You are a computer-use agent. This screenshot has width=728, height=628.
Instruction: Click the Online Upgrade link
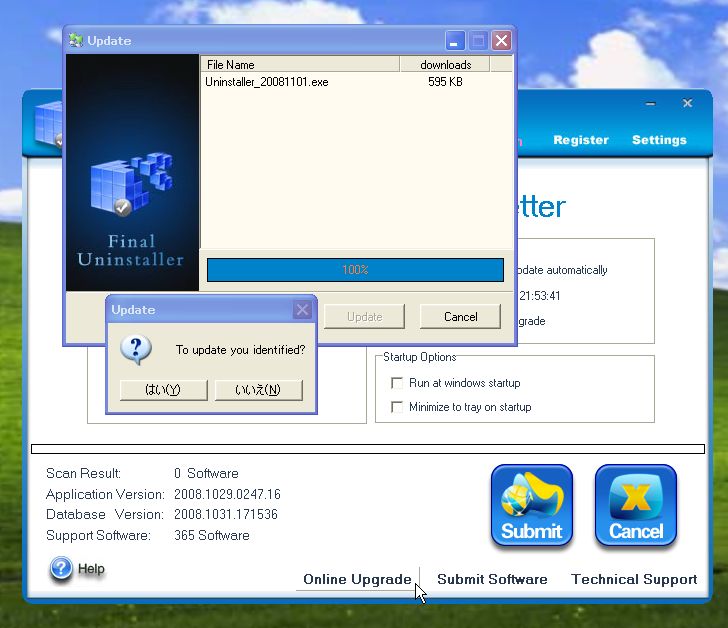pyautogui.click(x=357, y=579)
